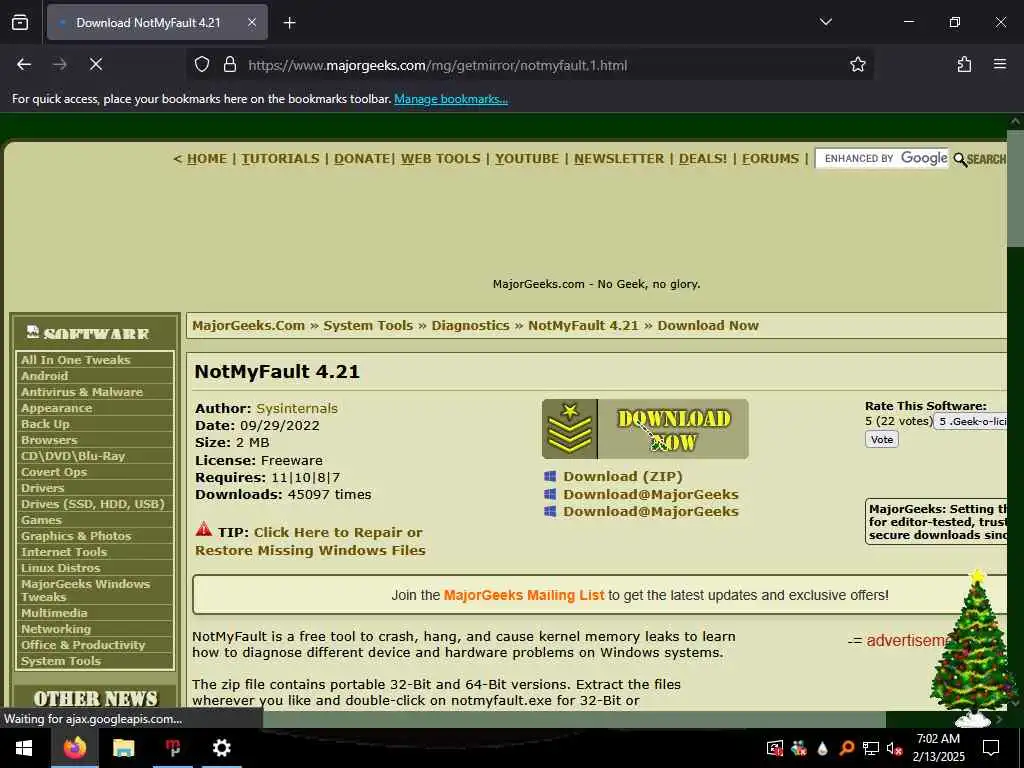Image resolution: width=1024 pixels, height=768 pixels.
Task: Click the first Download@MajorGeeks mirror link
Action: click(650, 494)
